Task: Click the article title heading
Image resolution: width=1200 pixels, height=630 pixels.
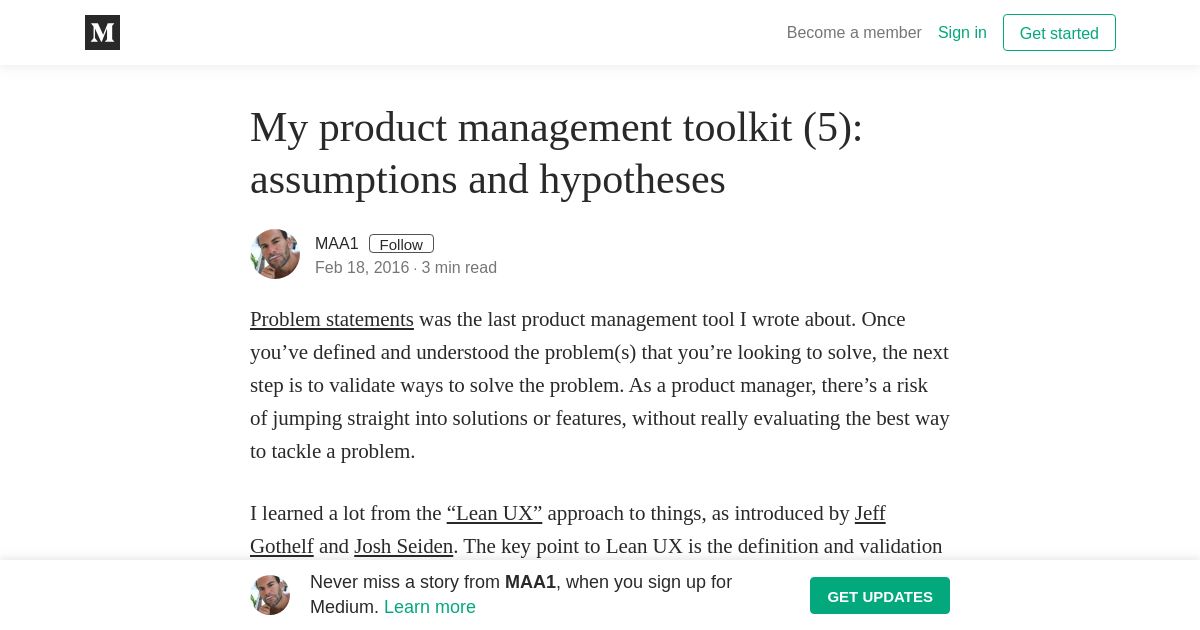Action: pyautogui.click(x=556, y=153)
